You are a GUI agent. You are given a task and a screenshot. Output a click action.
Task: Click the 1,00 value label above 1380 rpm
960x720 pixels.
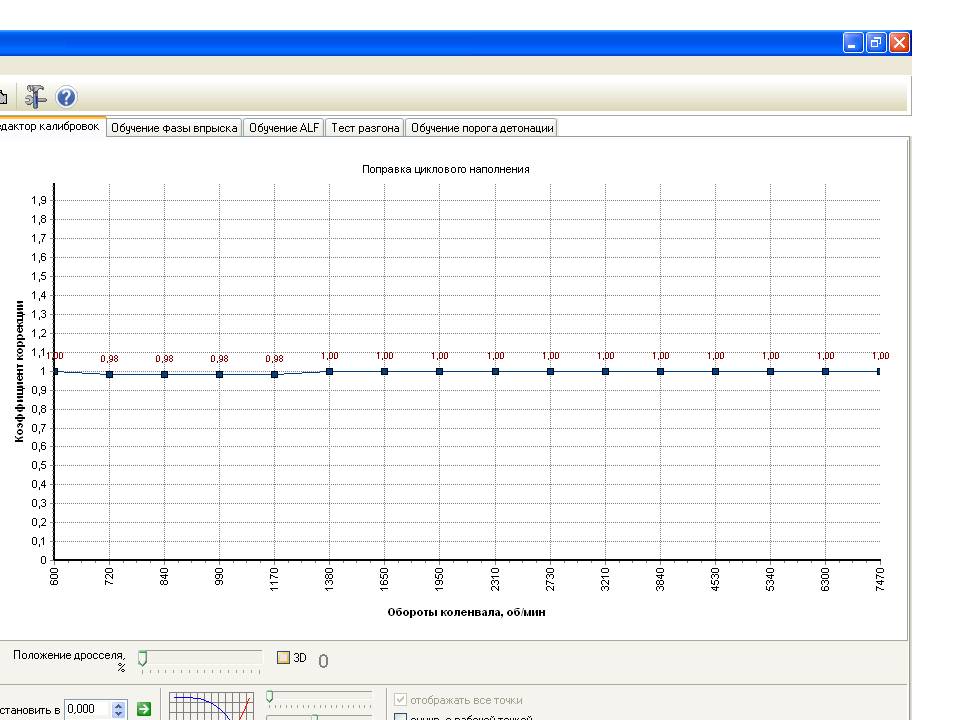click(329, 356)
